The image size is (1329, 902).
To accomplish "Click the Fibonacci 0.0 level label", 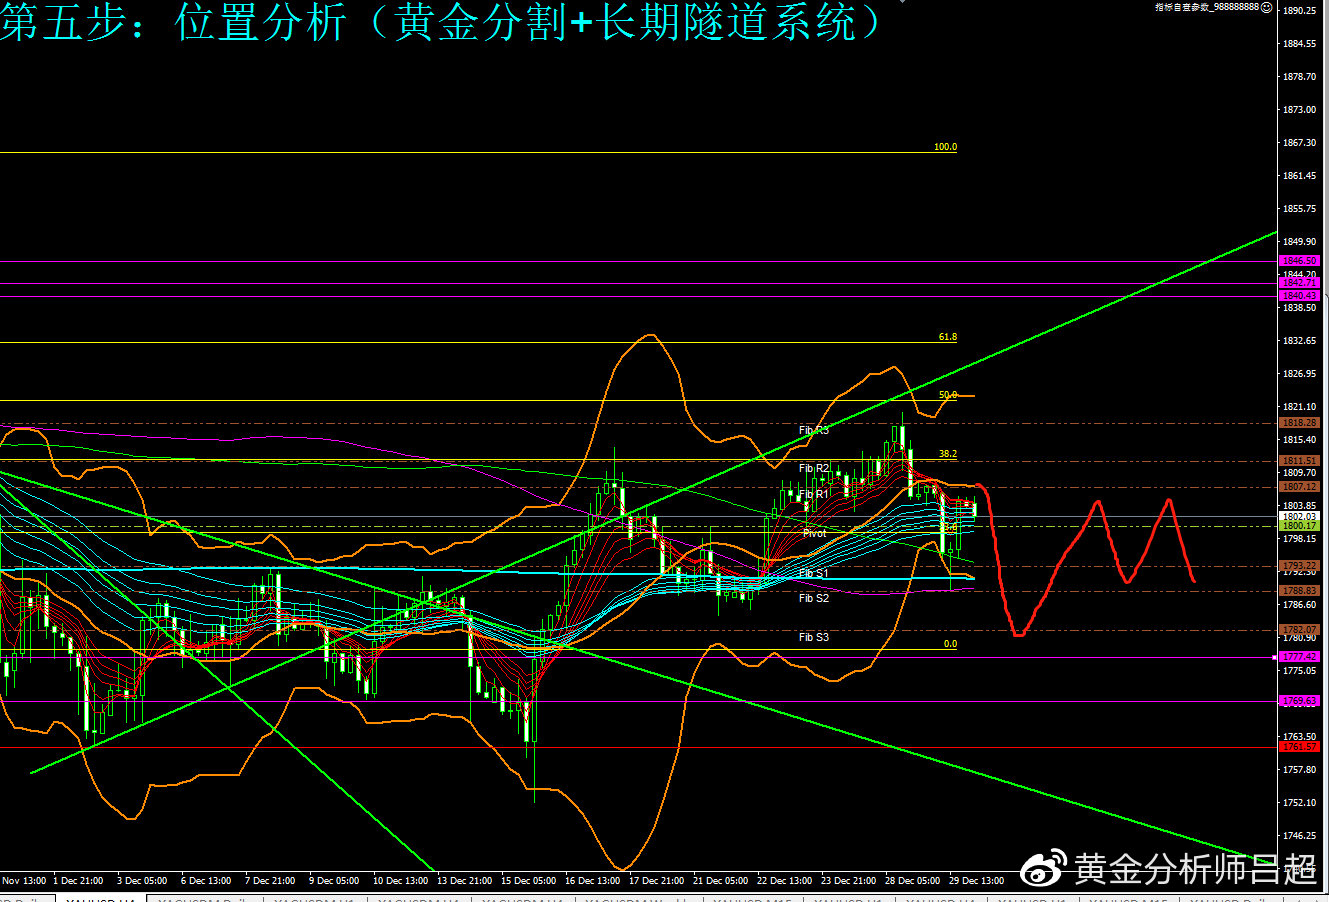I will click(950, 644).
